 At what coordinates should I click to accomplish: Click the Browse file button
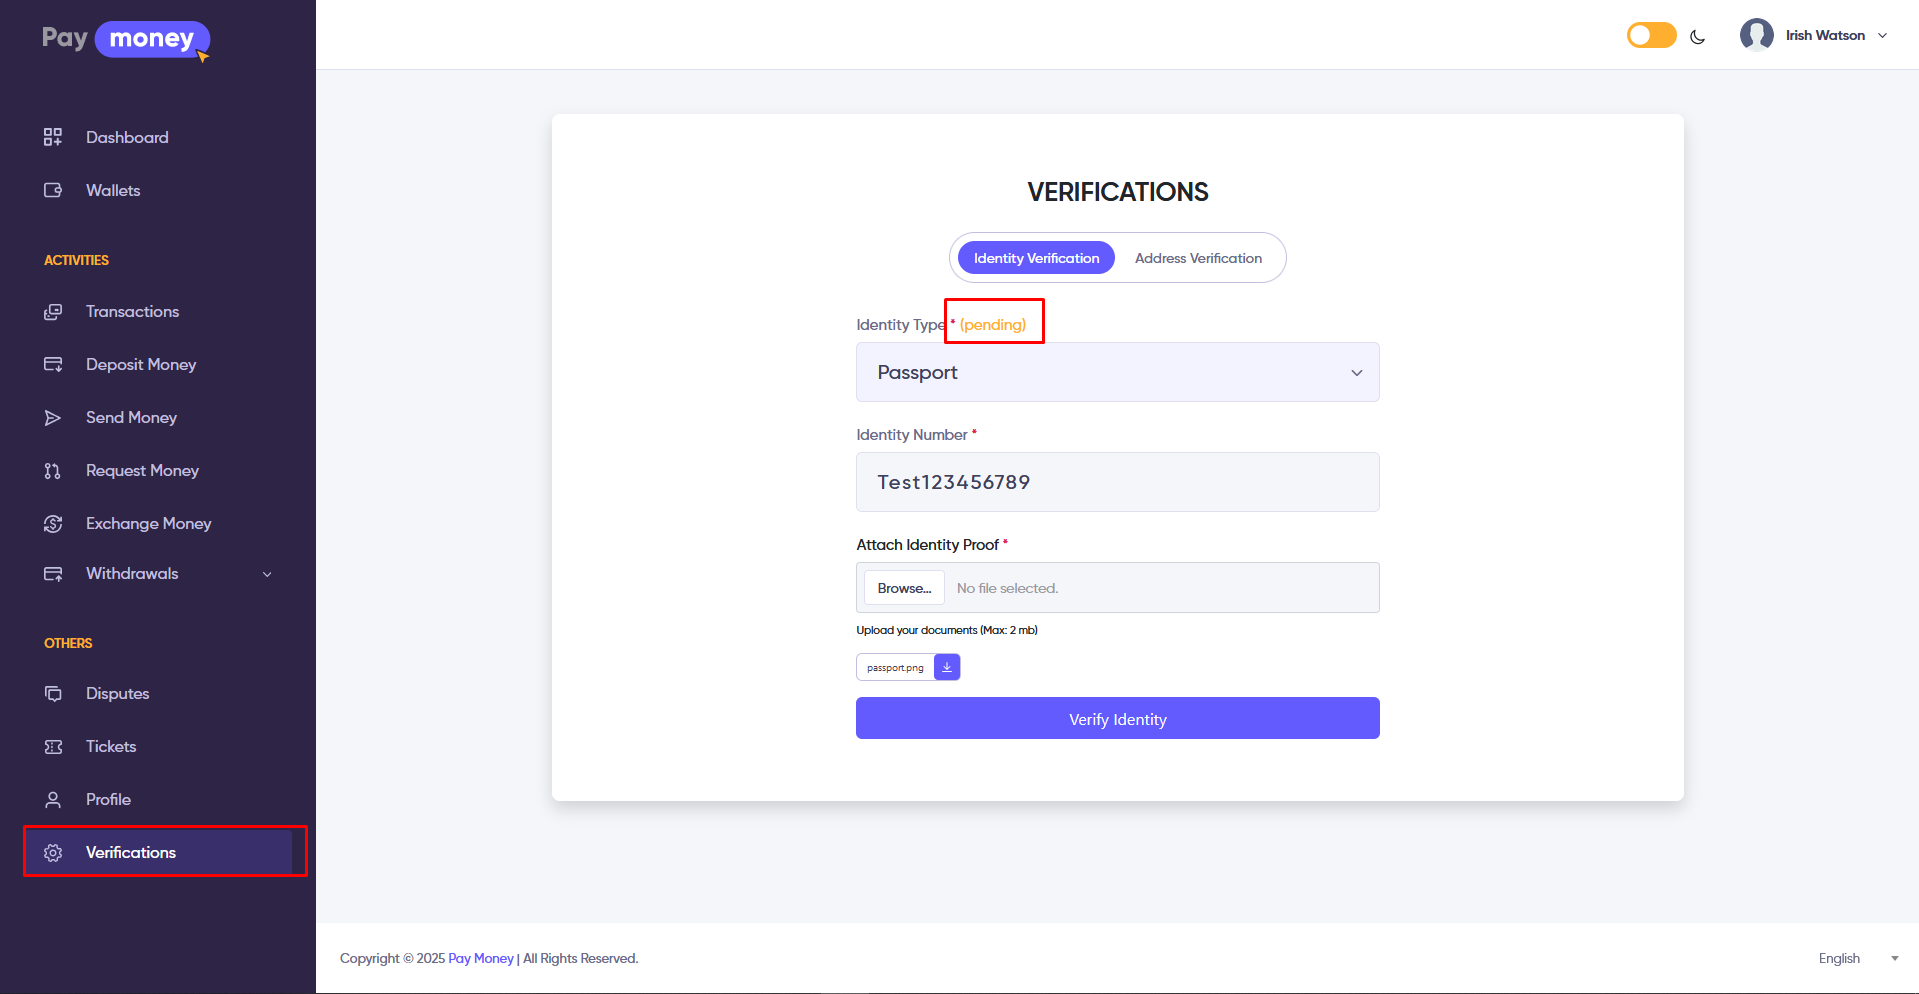[x=904, y=588]
